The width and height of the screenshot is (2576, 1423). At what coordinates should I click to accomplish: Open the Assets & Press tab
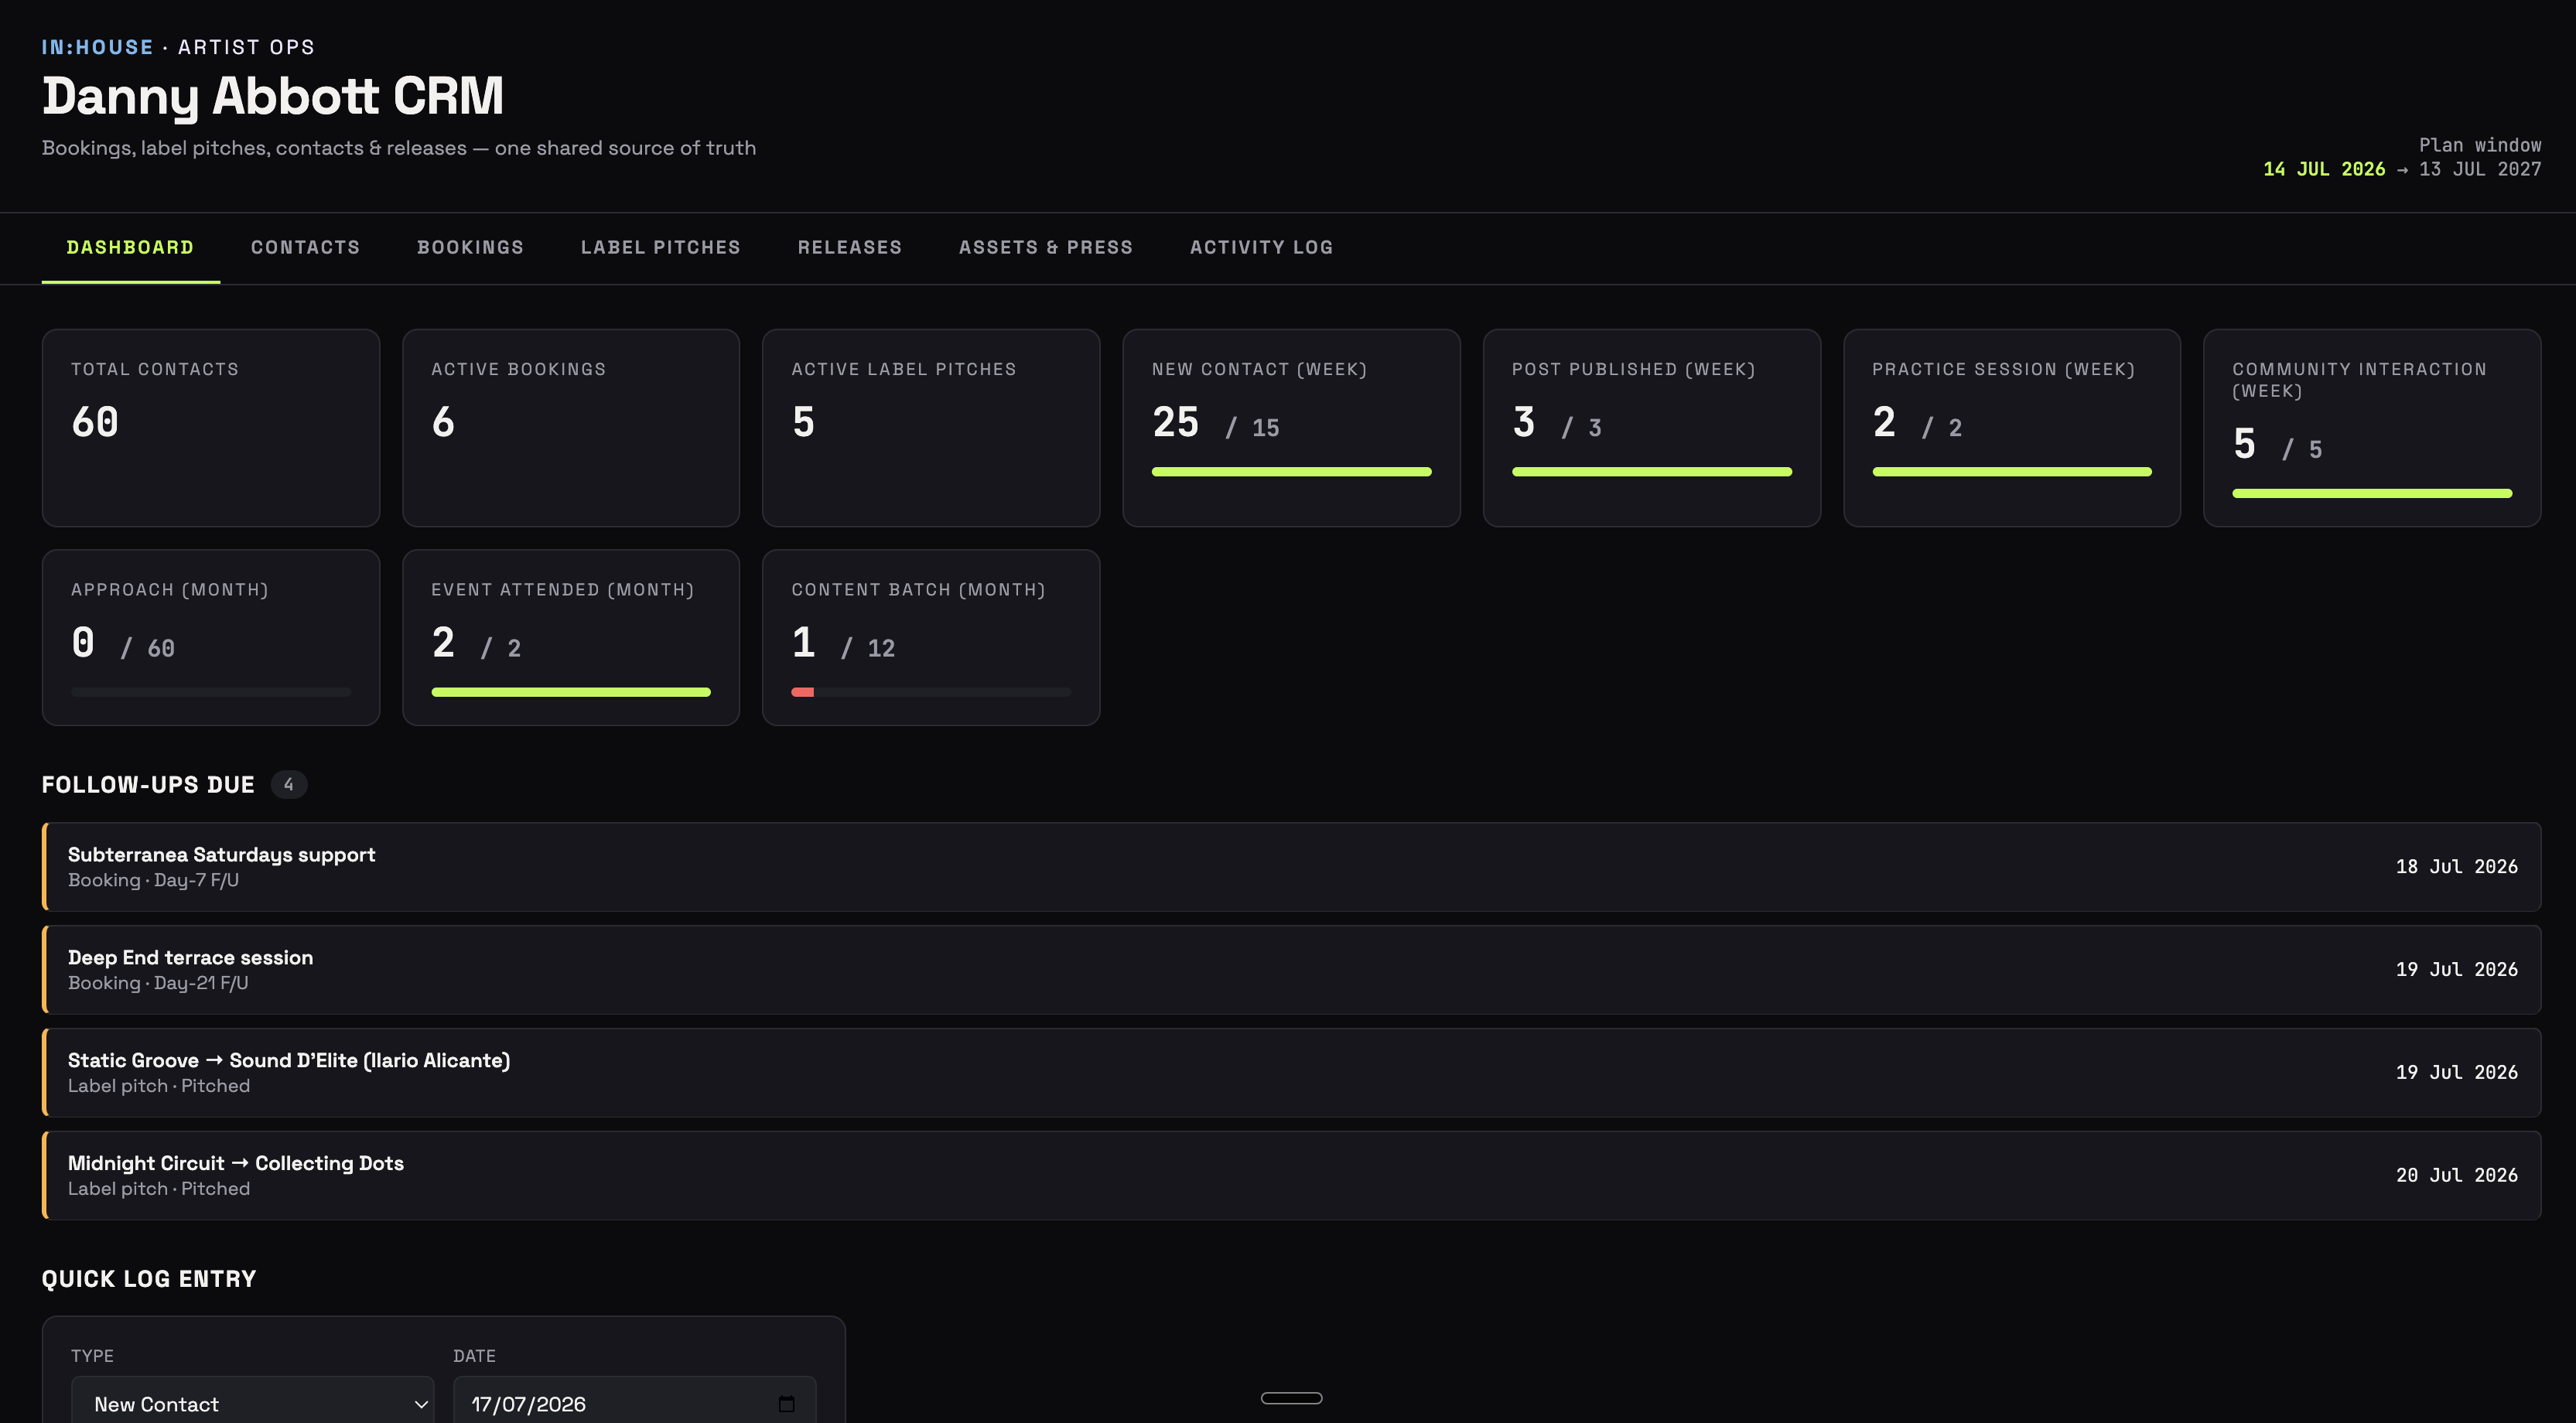[x=1045, y=247]
